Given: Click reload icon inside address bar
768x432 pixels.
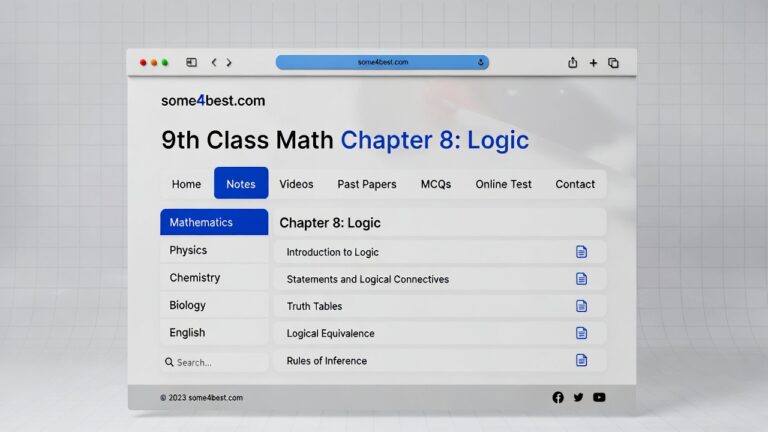Looking at the screenshot, I should [480, 62].
